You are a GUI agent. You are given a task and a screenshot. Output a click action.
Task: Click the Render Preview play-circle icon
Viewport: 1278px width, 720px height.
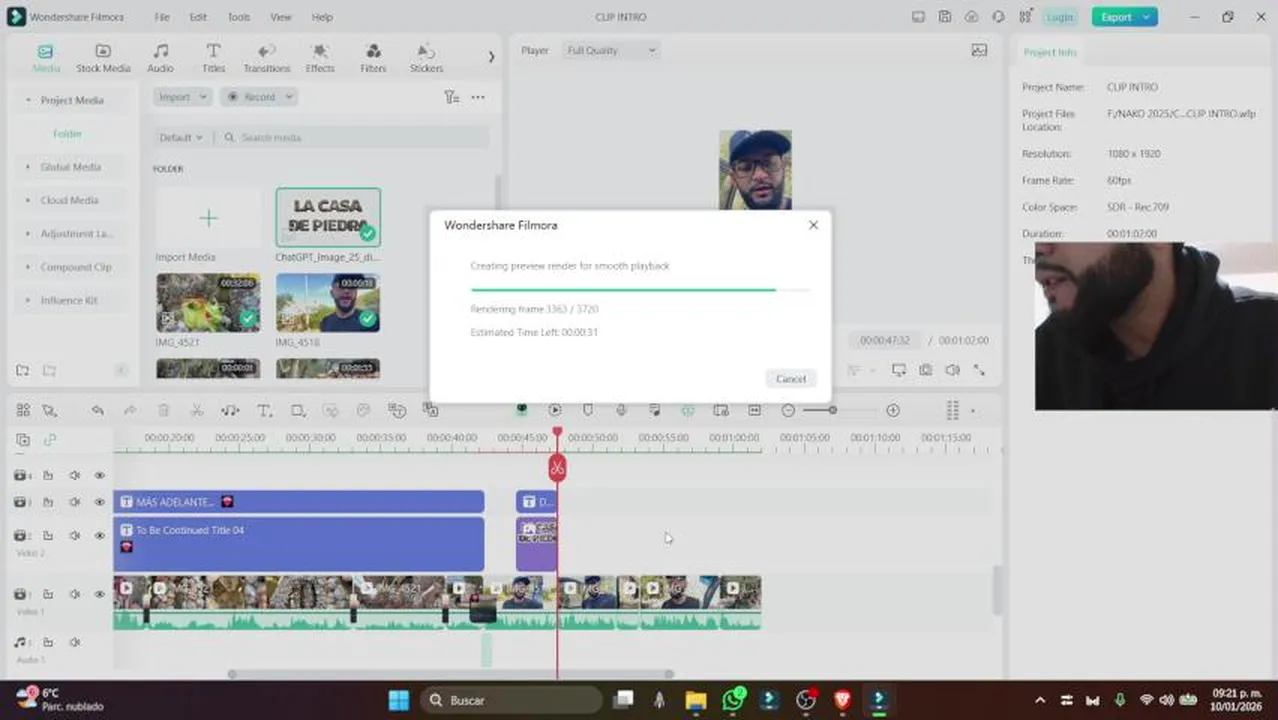(x=554, y=410)
